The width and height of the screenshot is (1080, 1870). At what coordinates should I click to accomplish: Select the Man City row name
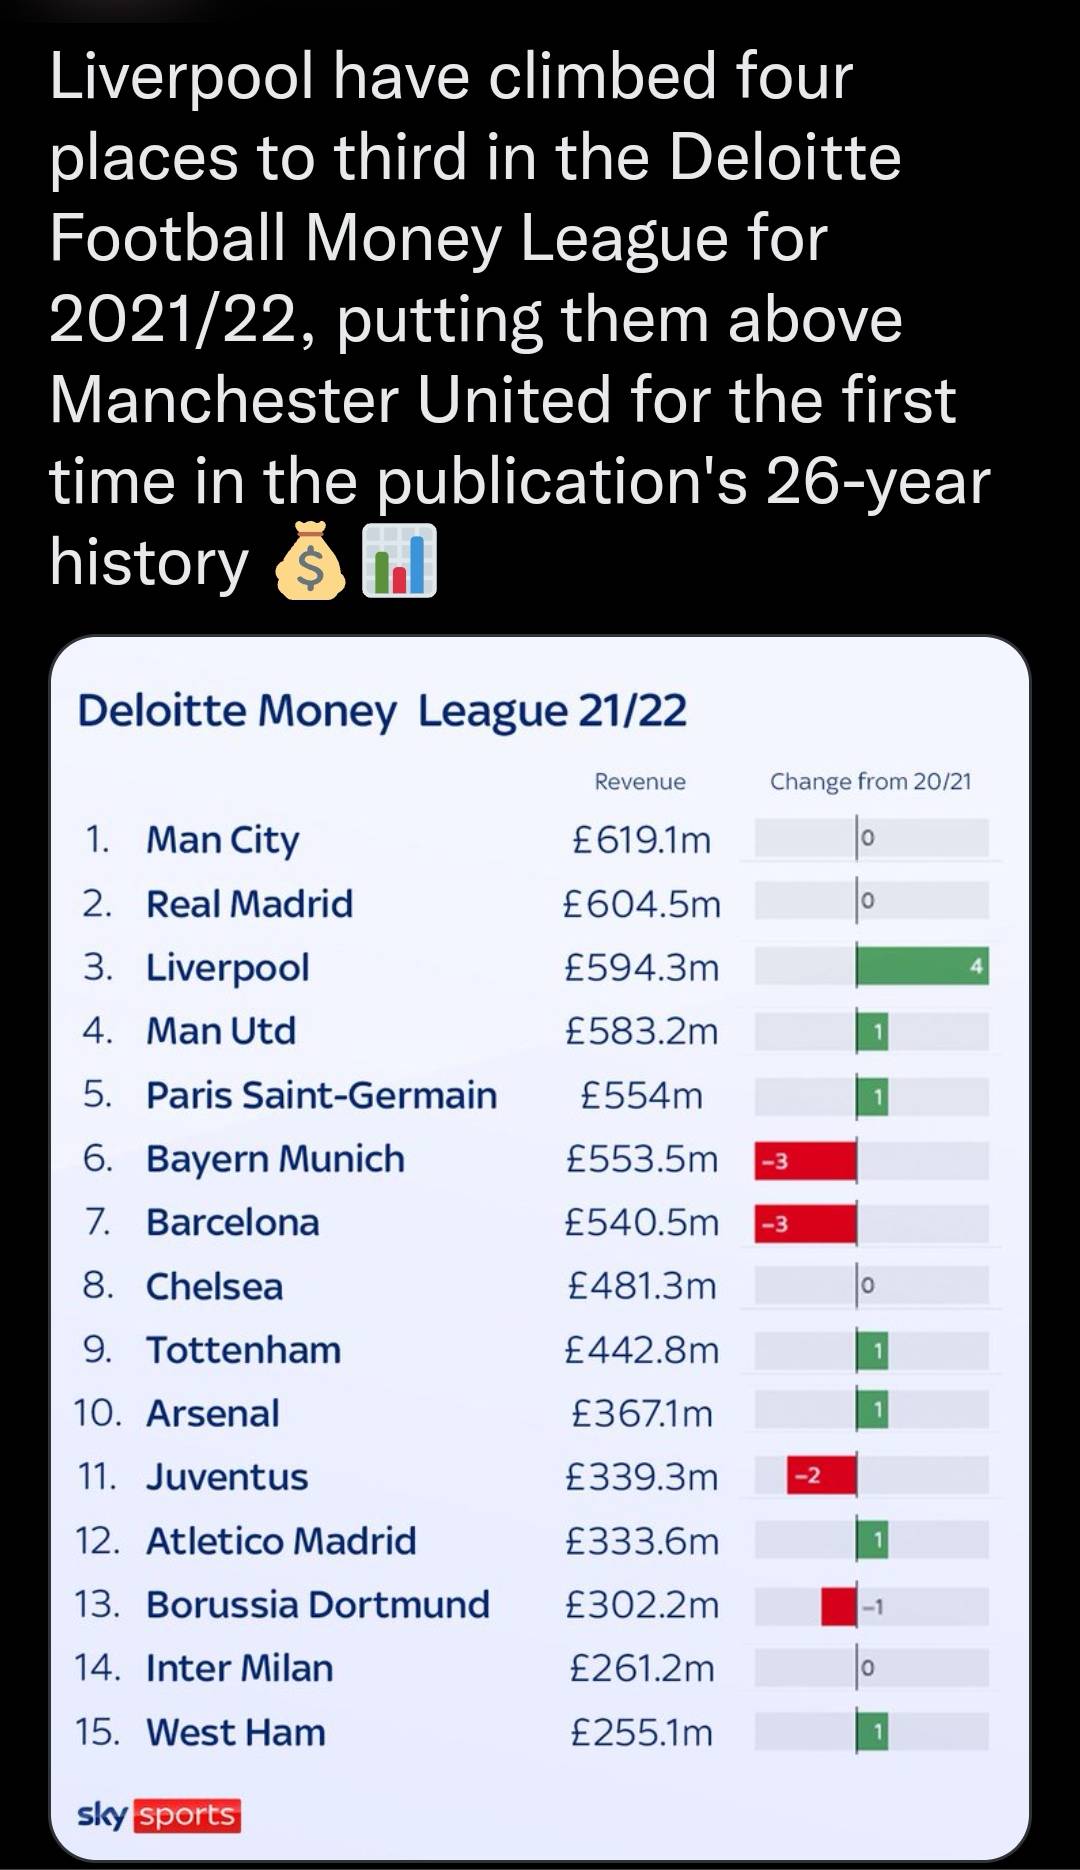[x=222, y=840]
